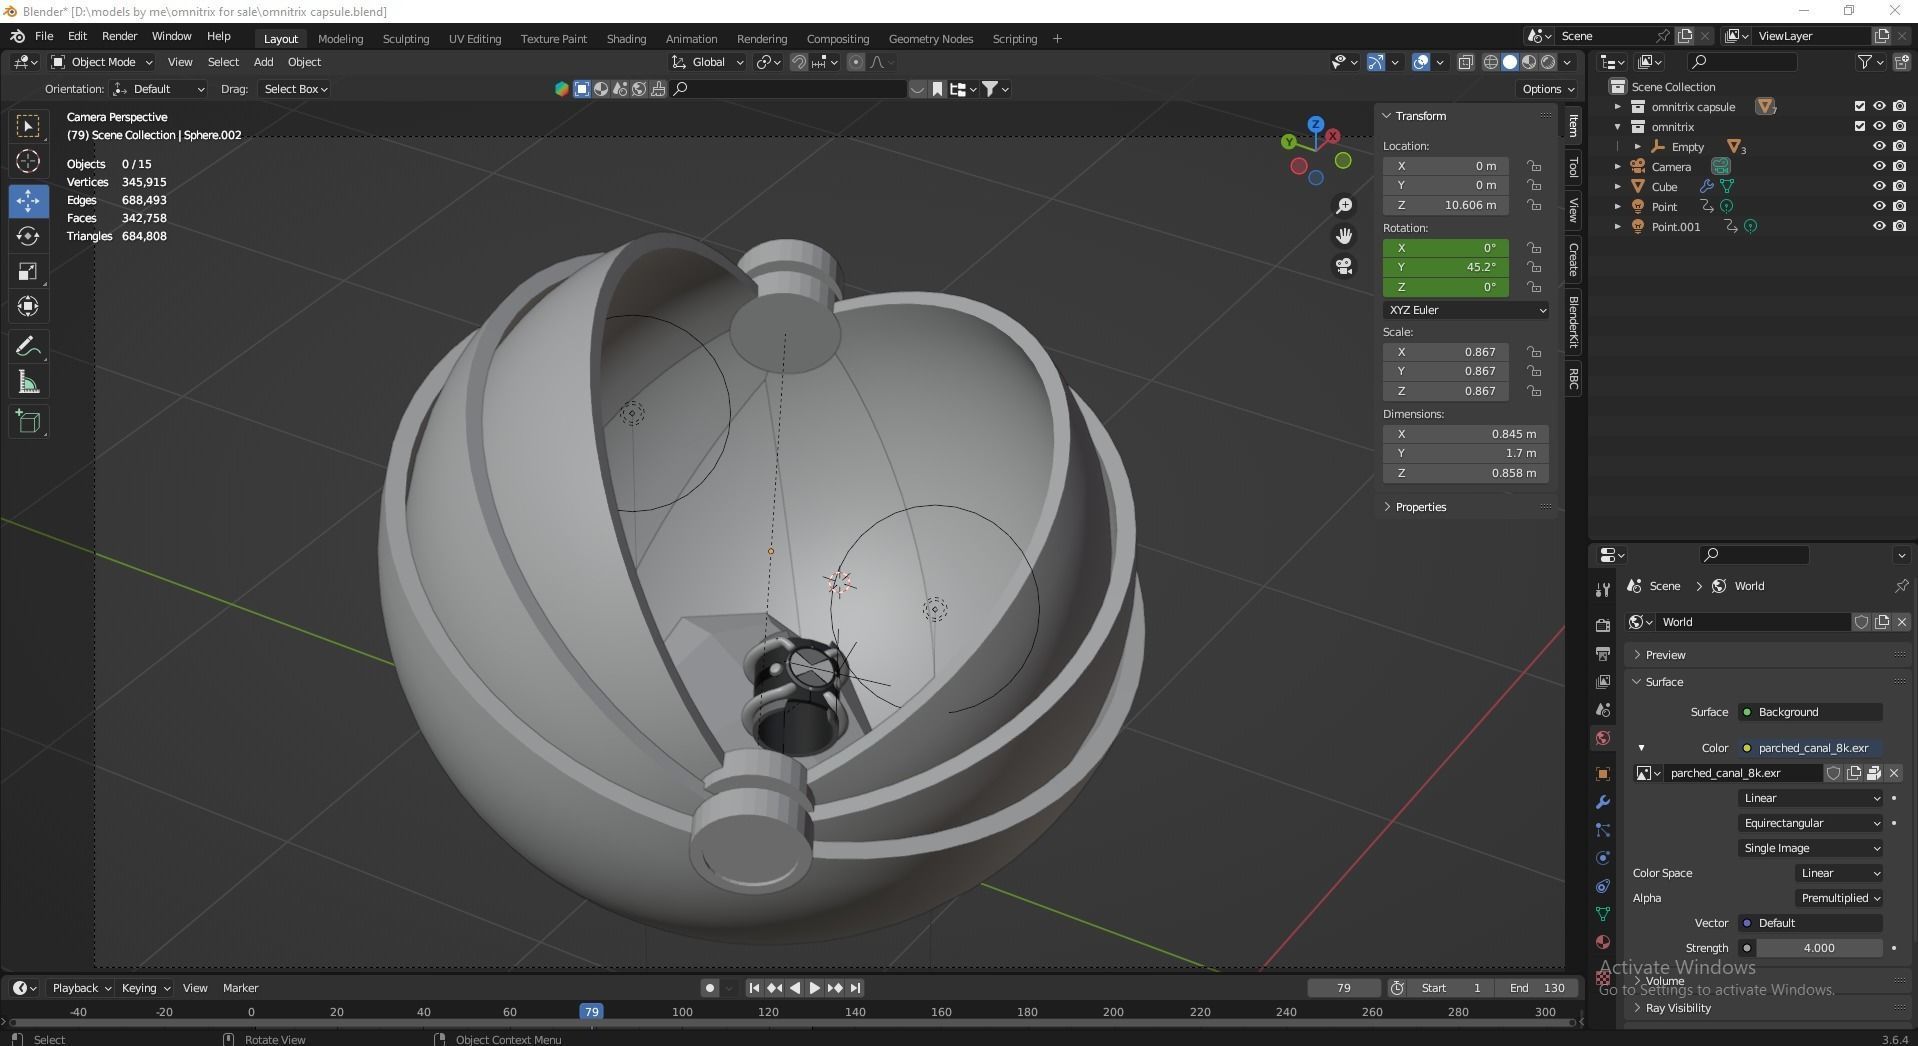Toggle auto keying record button
The width and height of the screenshot is (1918, 1046).
point(710,988)
